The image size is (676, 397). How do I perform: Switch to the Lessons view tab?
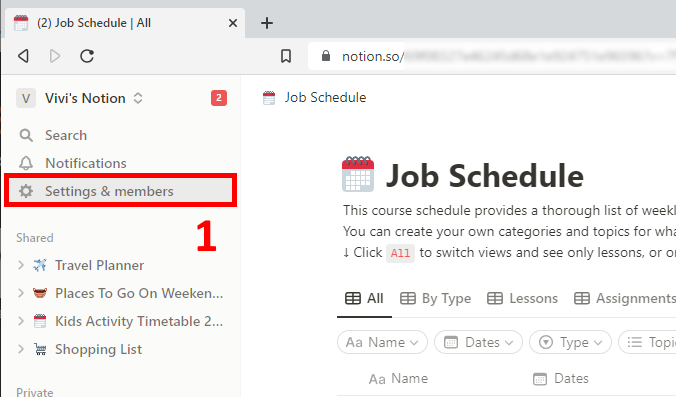pos(523,298)
